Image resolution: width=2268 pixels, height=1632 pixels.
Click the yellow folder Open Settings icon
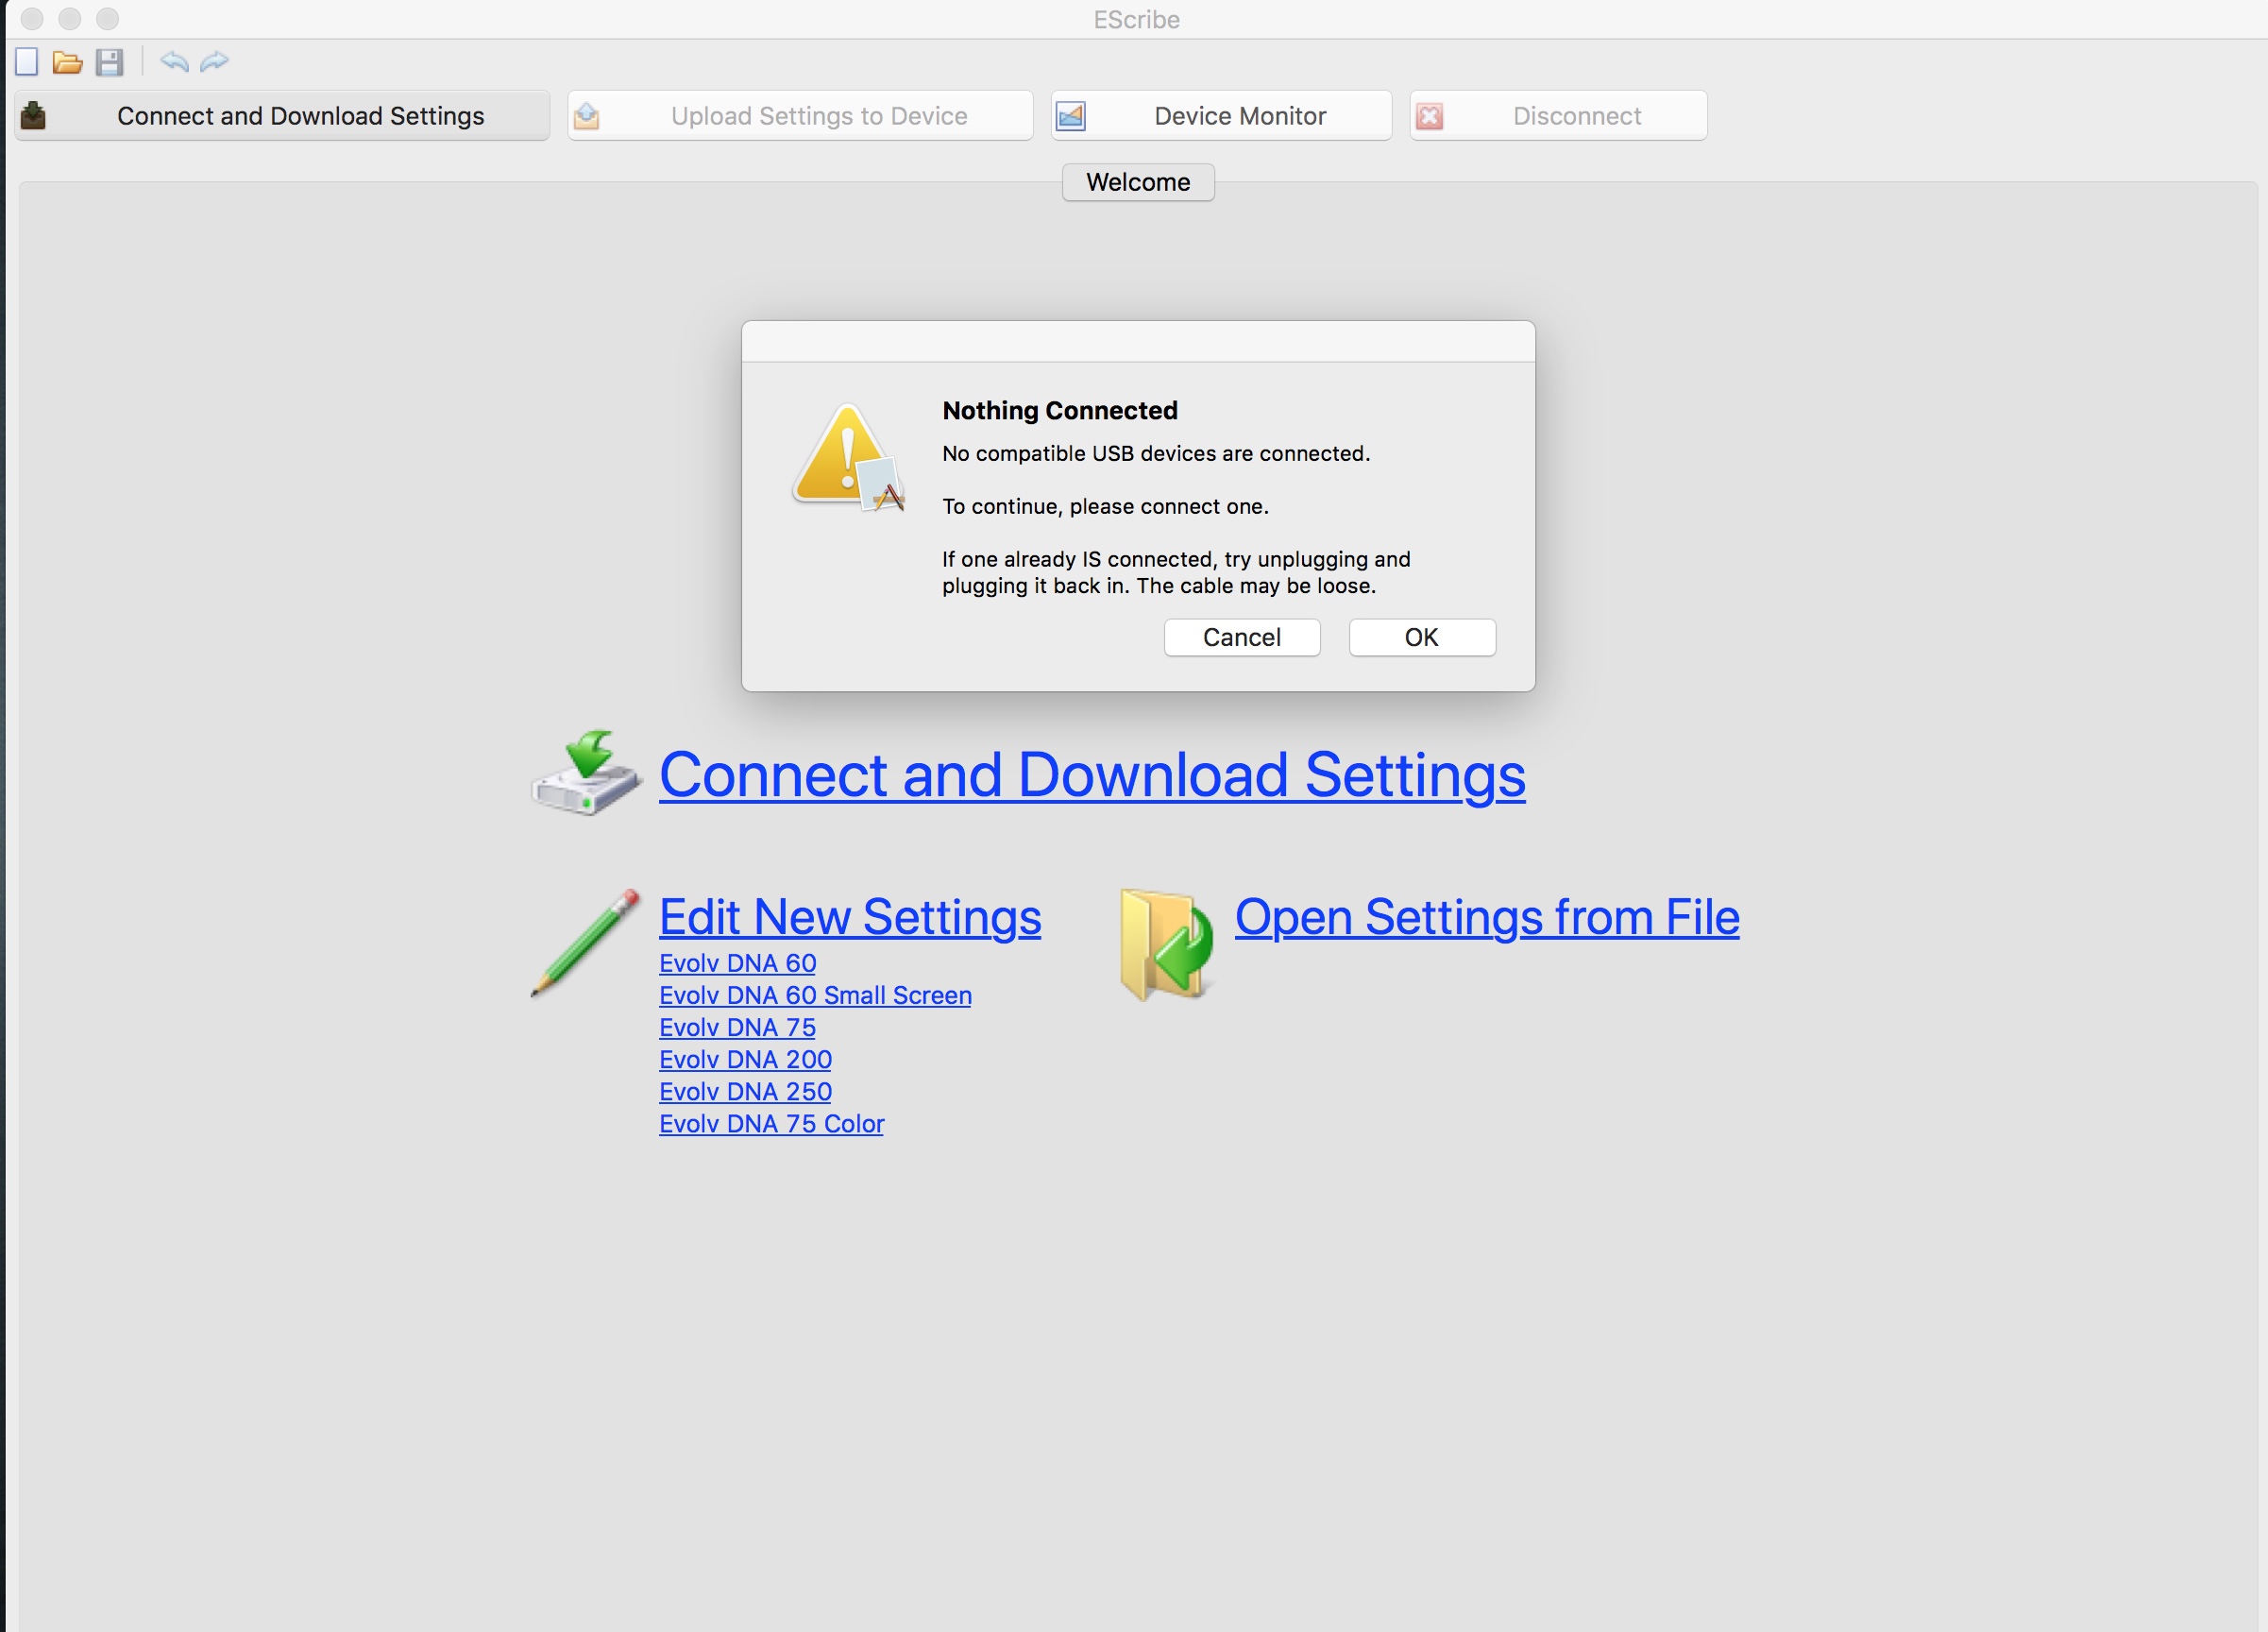click(1166, 944)
